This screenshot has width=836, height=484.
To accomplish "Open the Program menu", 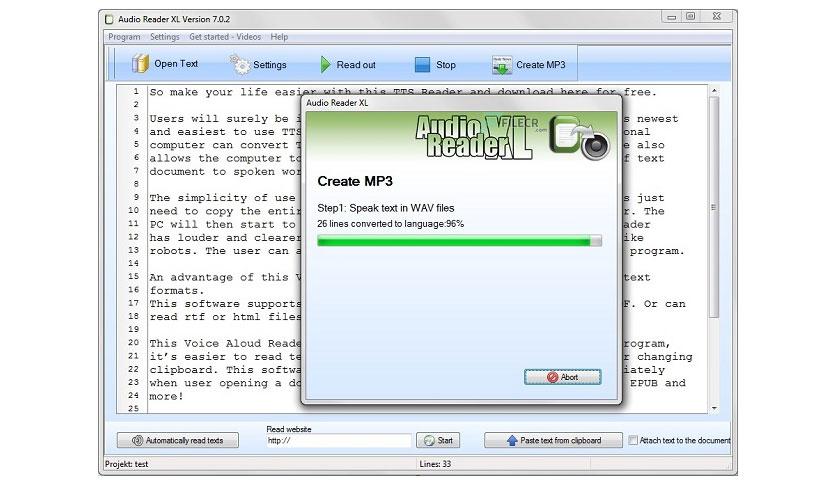I will pyautogui.click(x=124, y=37).
